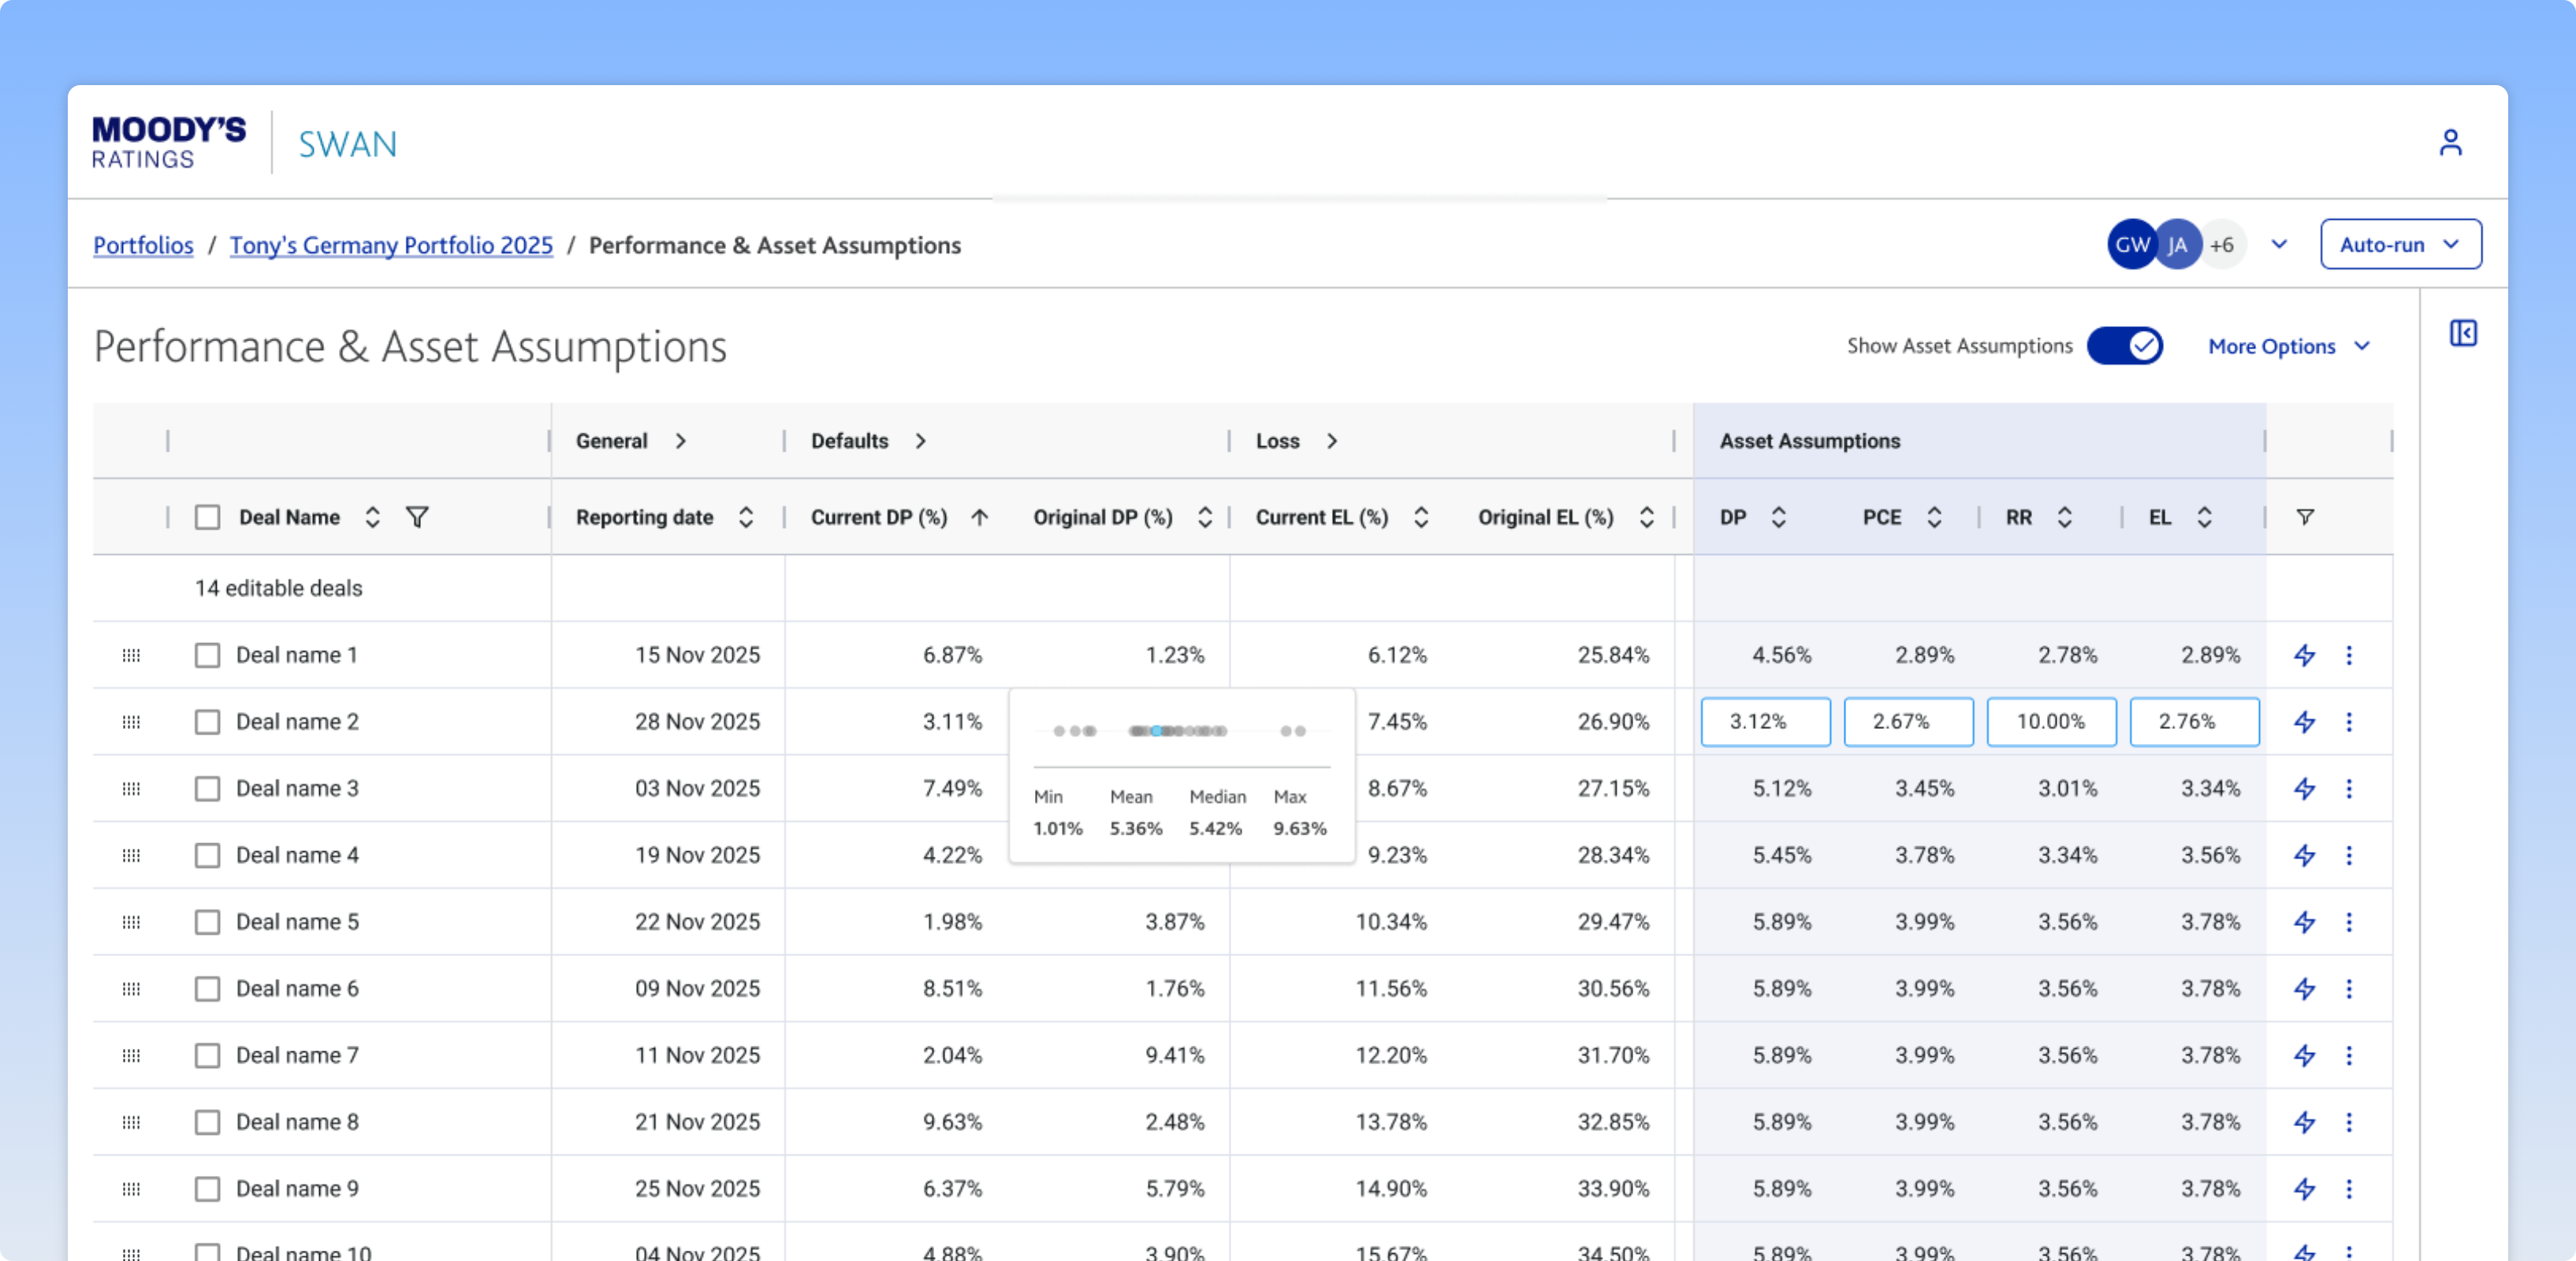
Task: Click the Mean value 5.36% in tooltip
Action: (1136, 828)
